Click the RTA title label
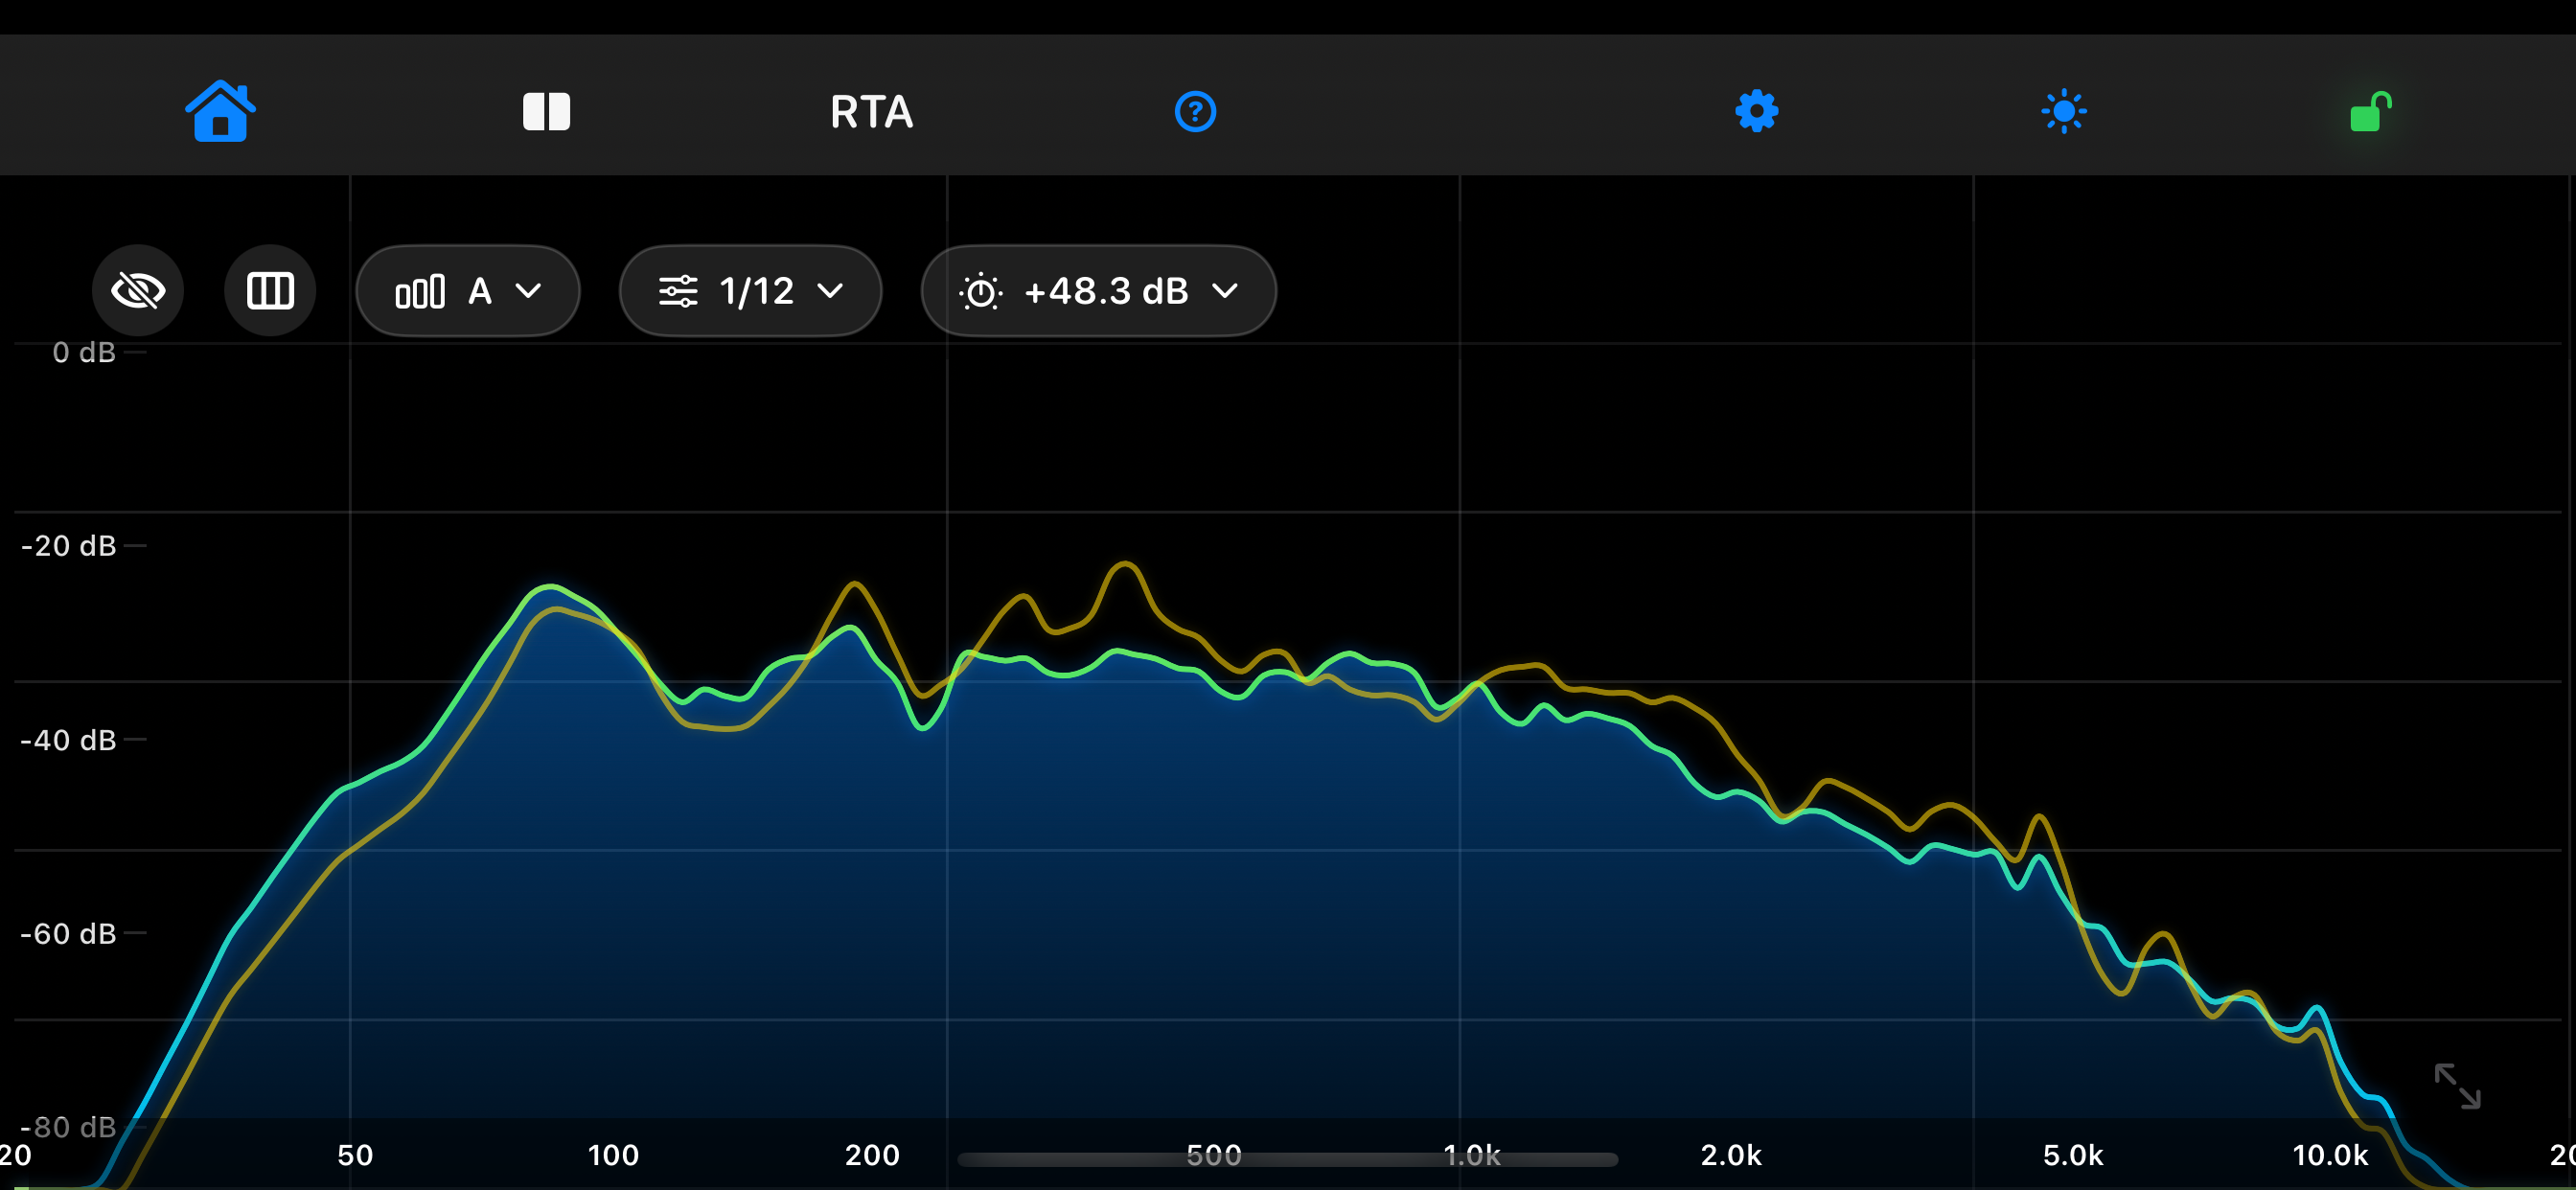Viewport: 2576px width, 1190px height. pos(871,112)
